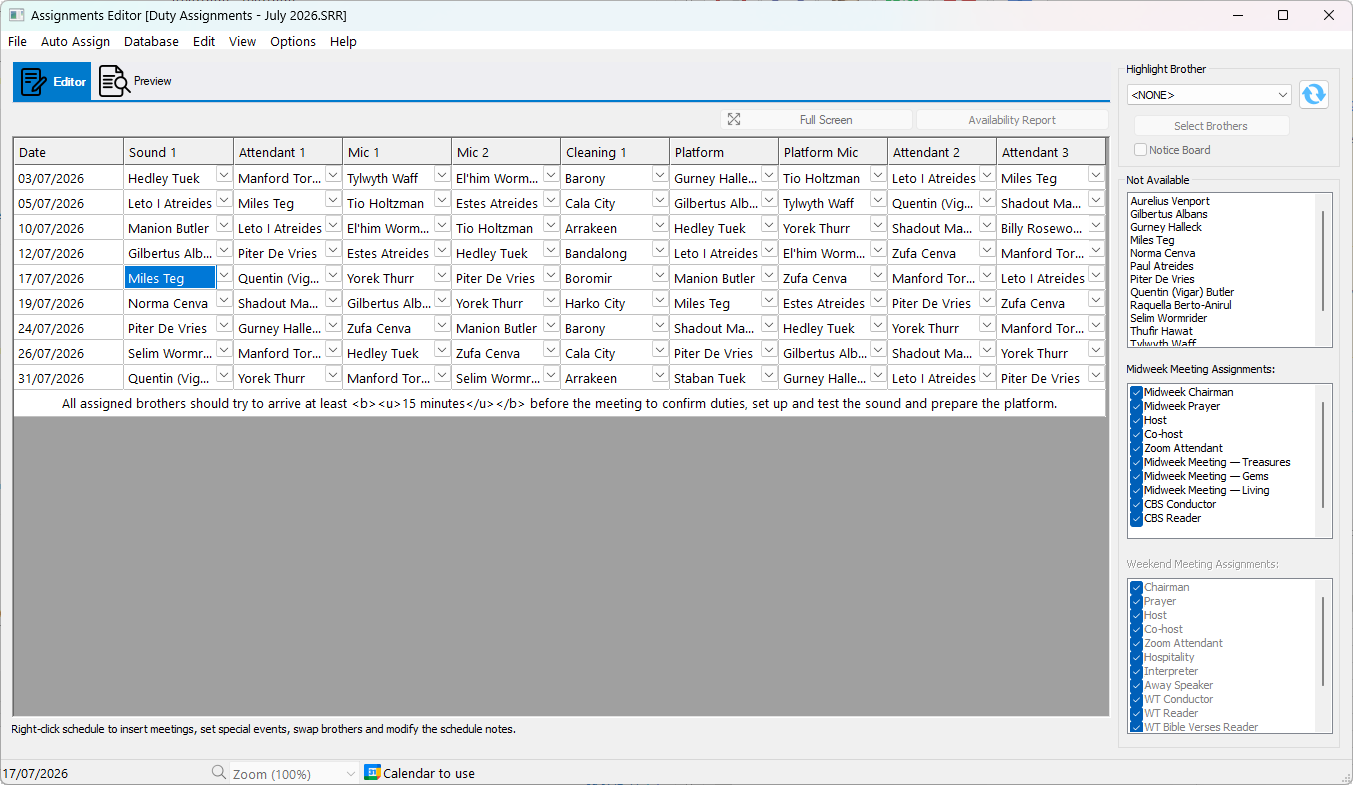Open Platform Mic dropdown for 26/07/2026
The height and width of the screenshot is (785, 1353).
pos(878,350)
